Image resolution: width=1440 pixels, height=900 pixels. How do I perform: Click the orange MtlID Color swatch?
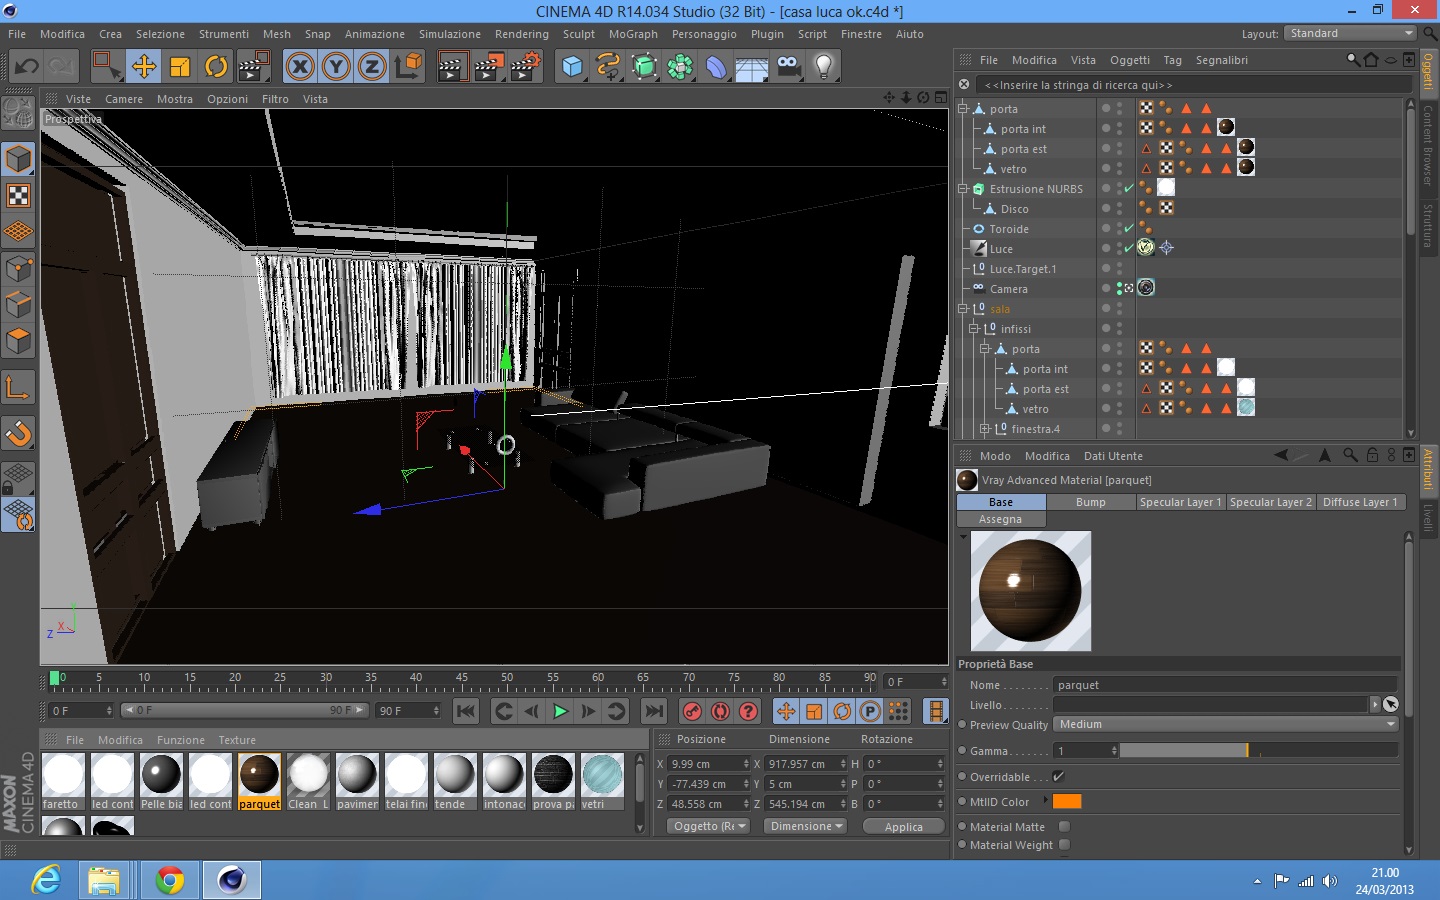(1067, 801)
